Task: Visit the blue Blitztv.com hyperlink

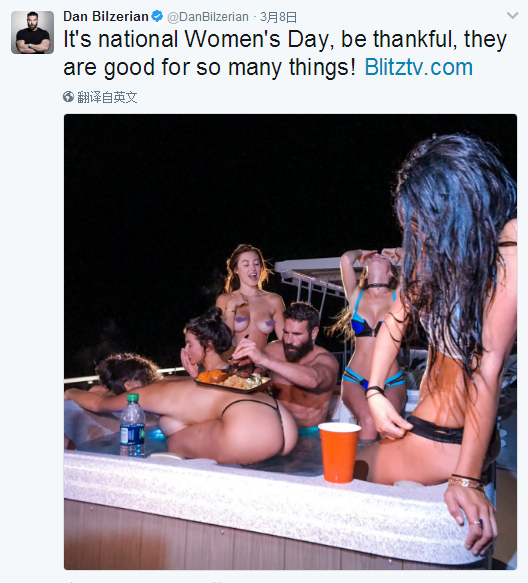Action: 418,67
